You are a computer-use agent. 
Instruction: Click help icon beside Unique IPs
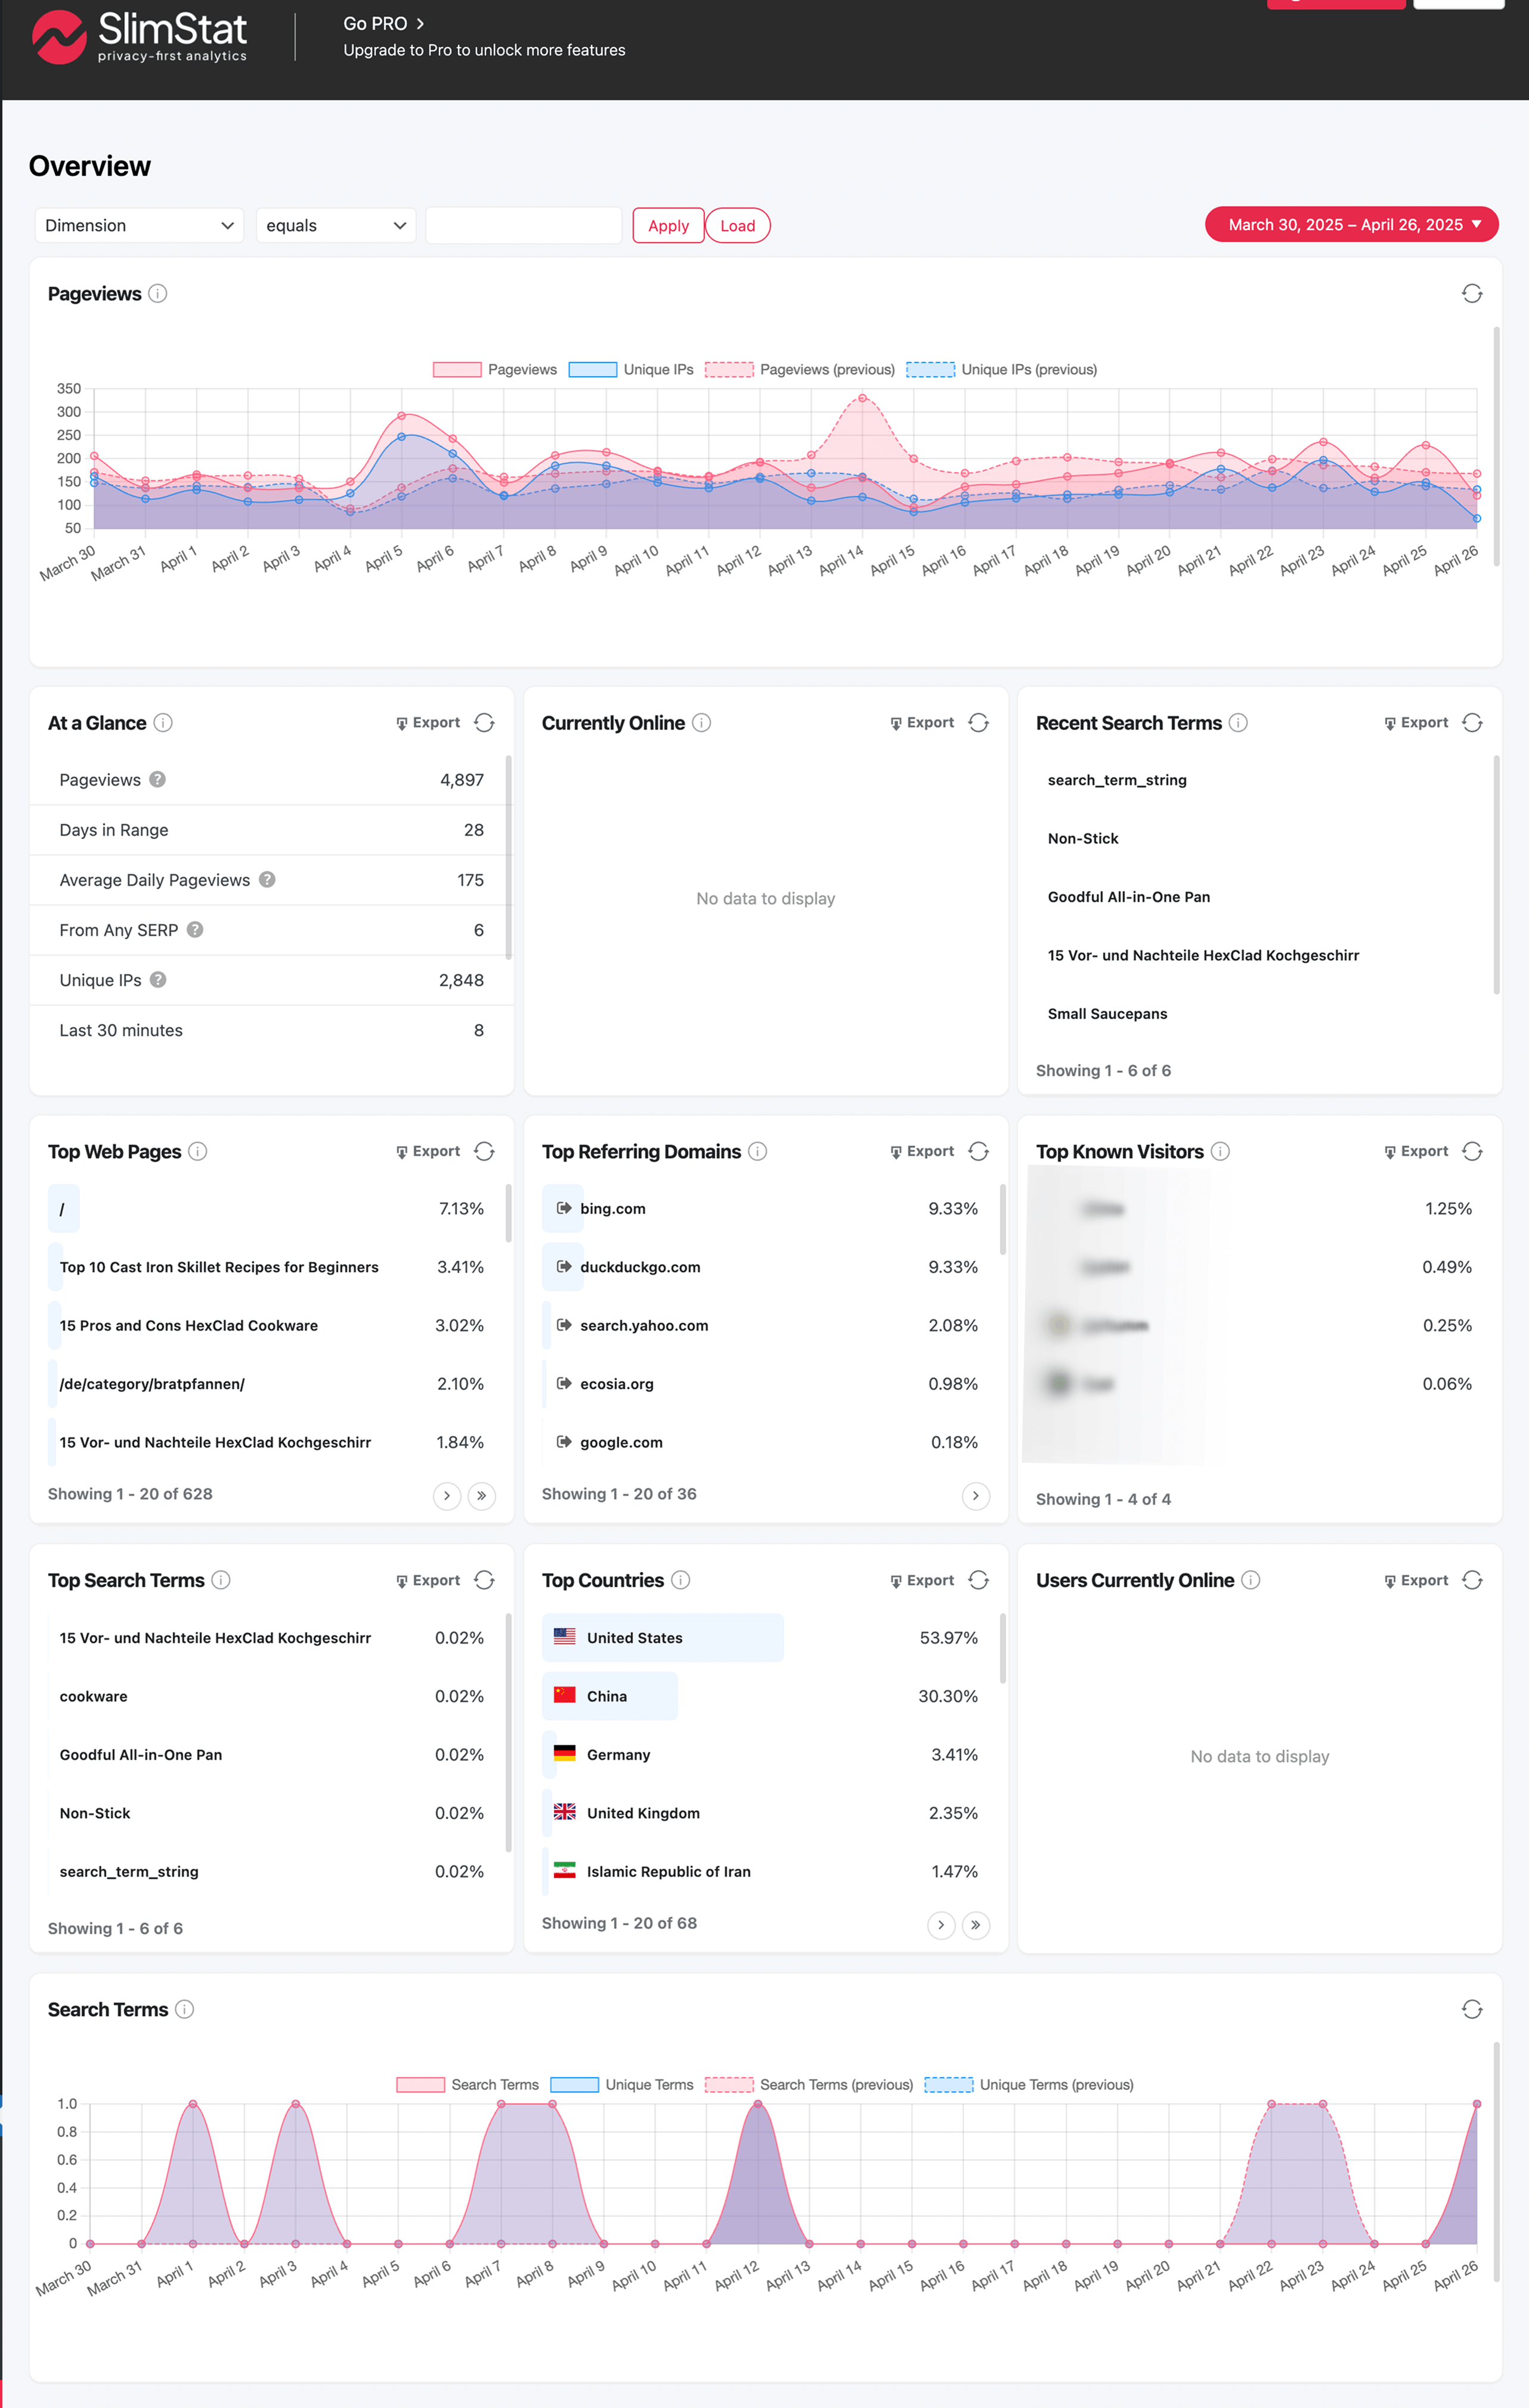coord(158,980)
